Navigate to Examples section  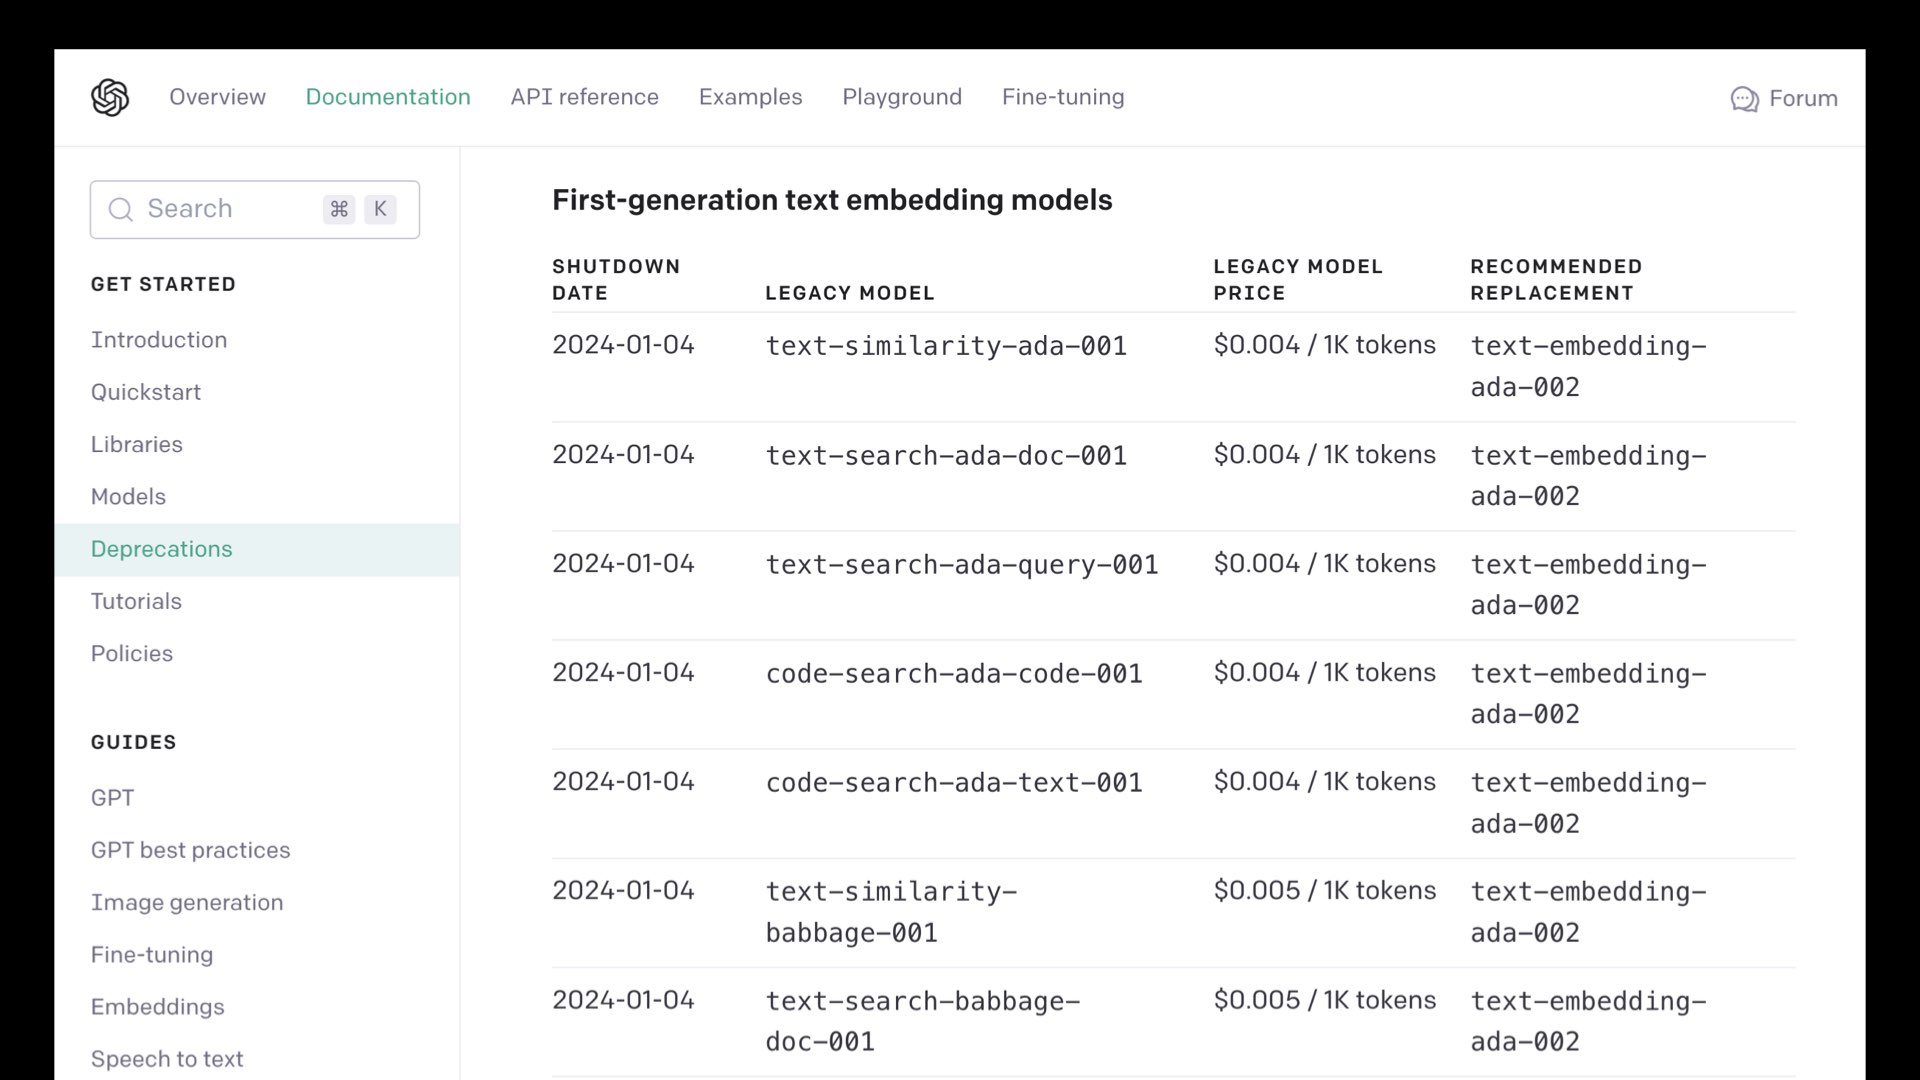750,96
